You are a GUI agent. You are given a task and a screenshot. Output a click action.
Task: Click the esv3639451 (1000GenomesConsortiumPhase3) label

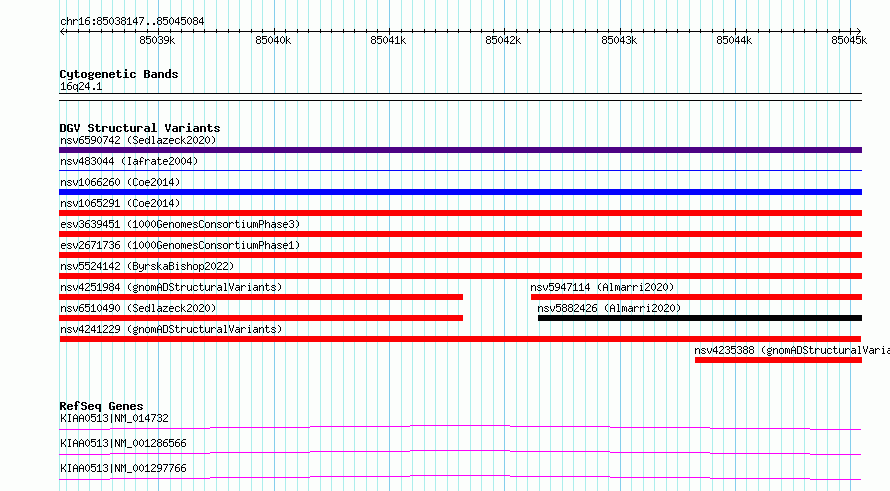click(x=180, y=224)
